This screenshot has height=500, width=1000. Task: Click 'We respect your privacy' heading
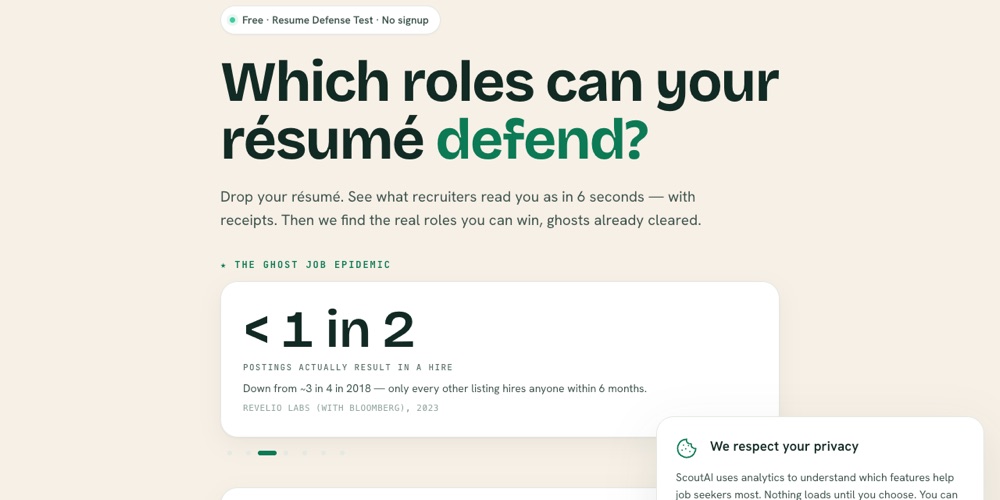pyautogui.click(x=784, y=446)
